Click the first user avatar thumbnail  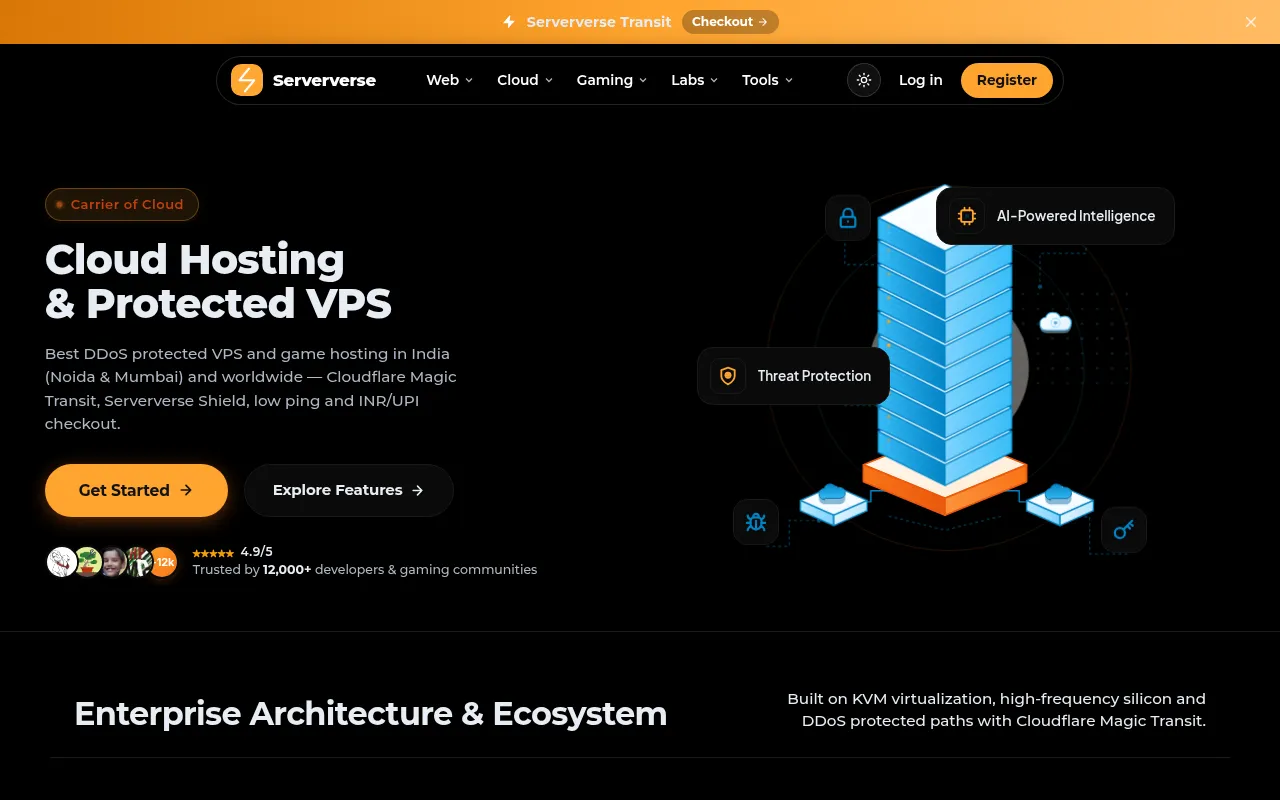[x=62, y=562]
